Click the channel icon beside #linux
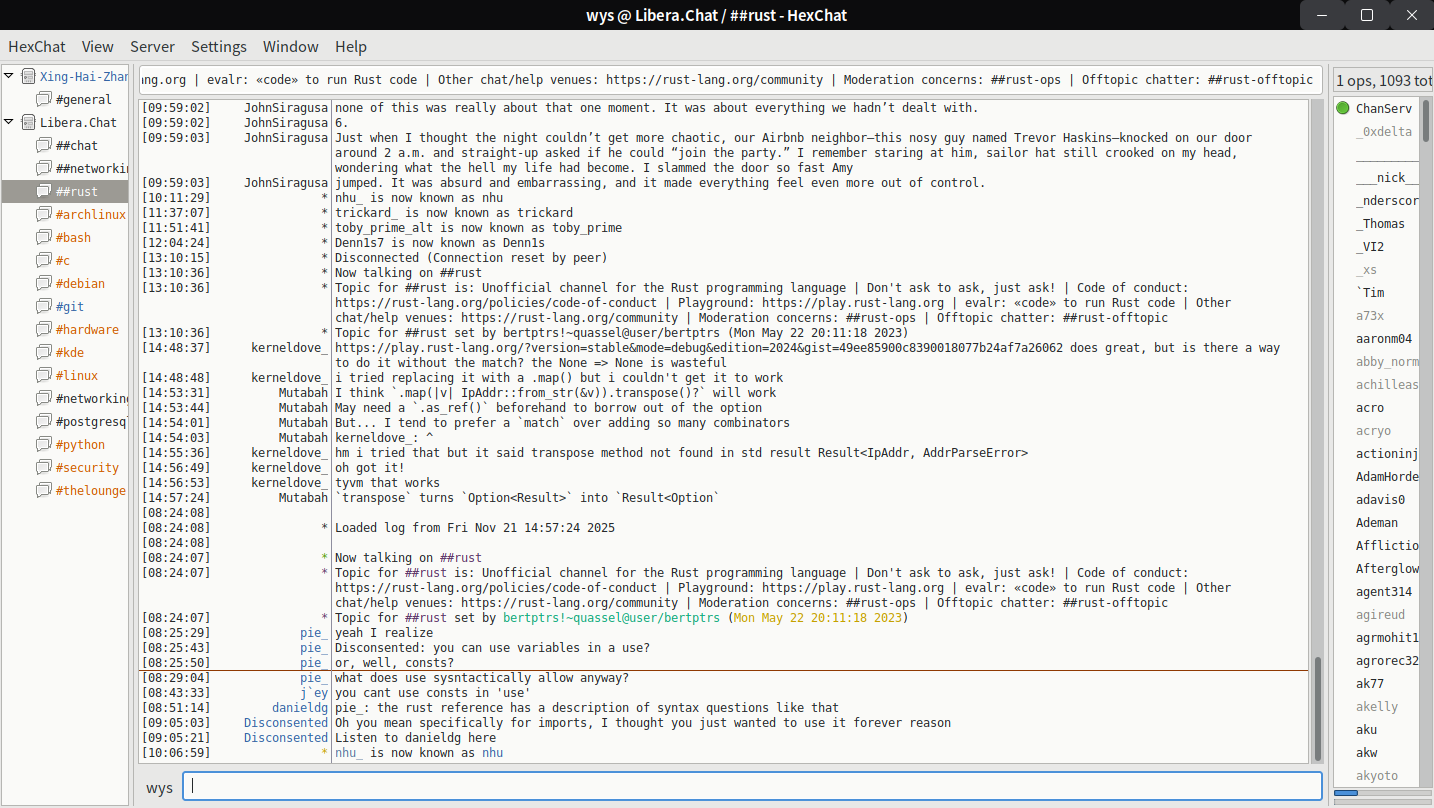The height and width of the screenshot is (808, 1434). click(x=44, y=375)
